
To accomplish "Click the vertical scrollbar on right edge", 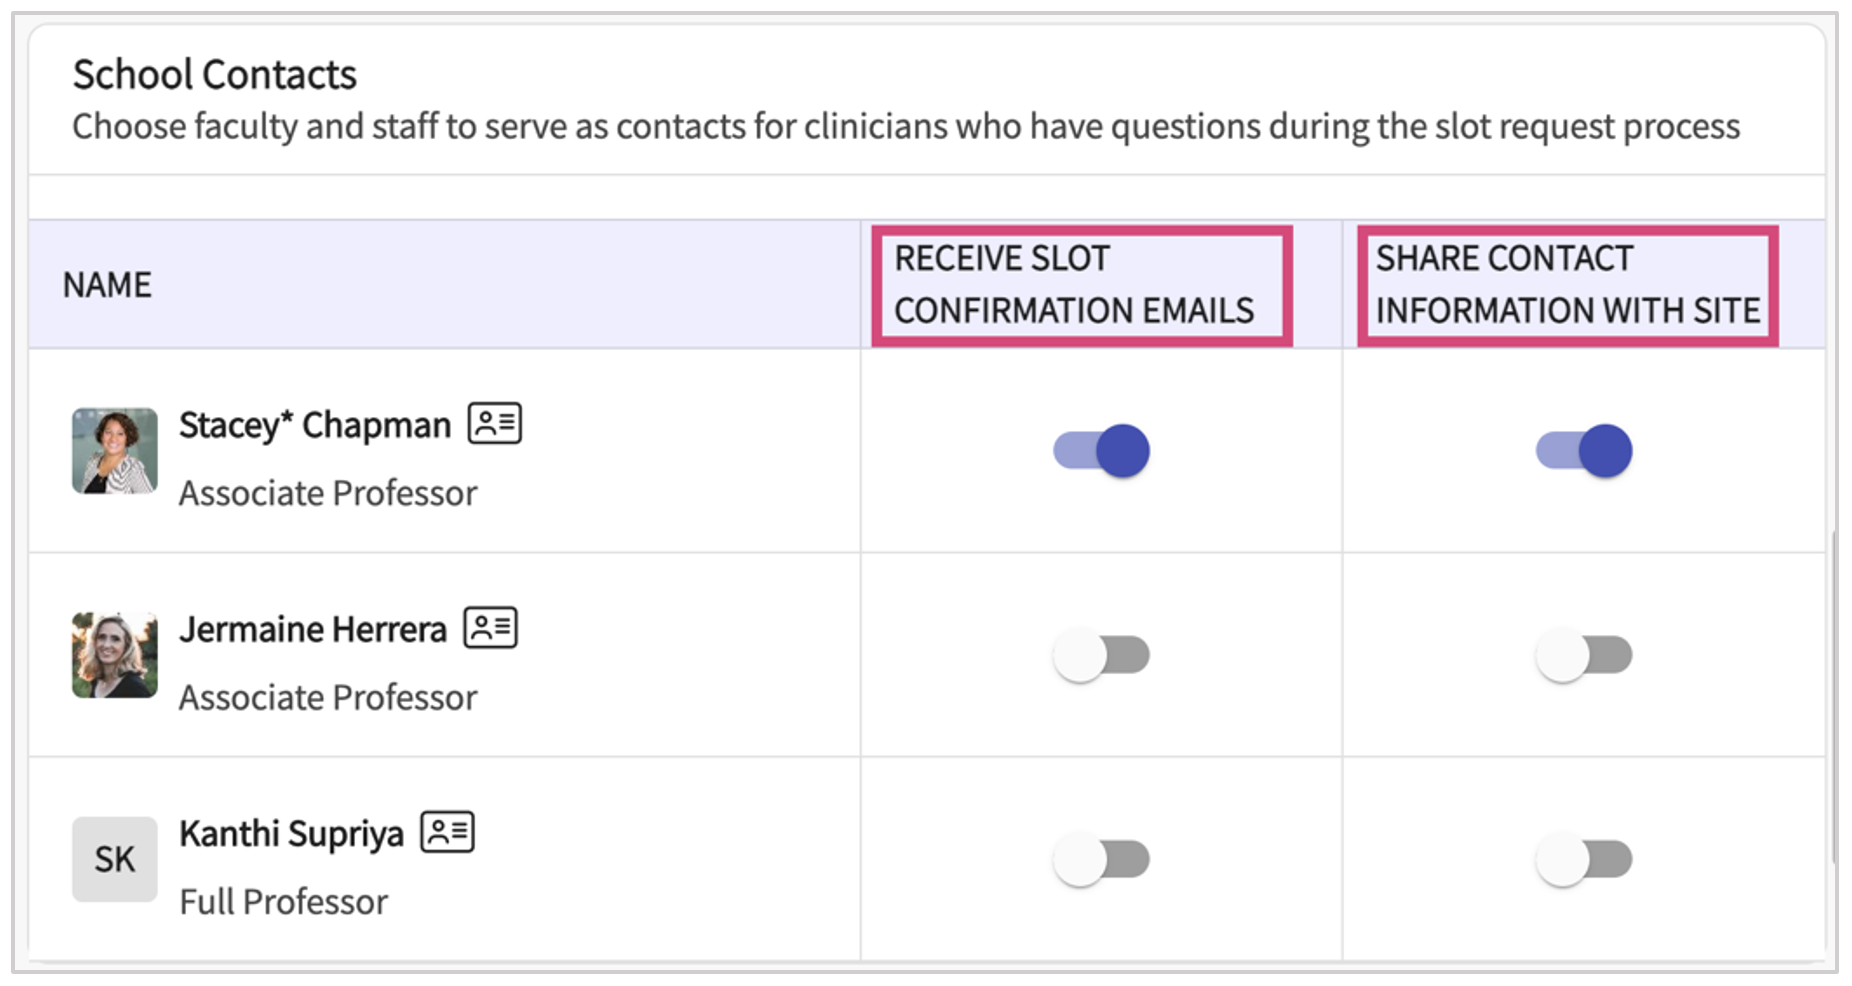I will (1834, 700).
